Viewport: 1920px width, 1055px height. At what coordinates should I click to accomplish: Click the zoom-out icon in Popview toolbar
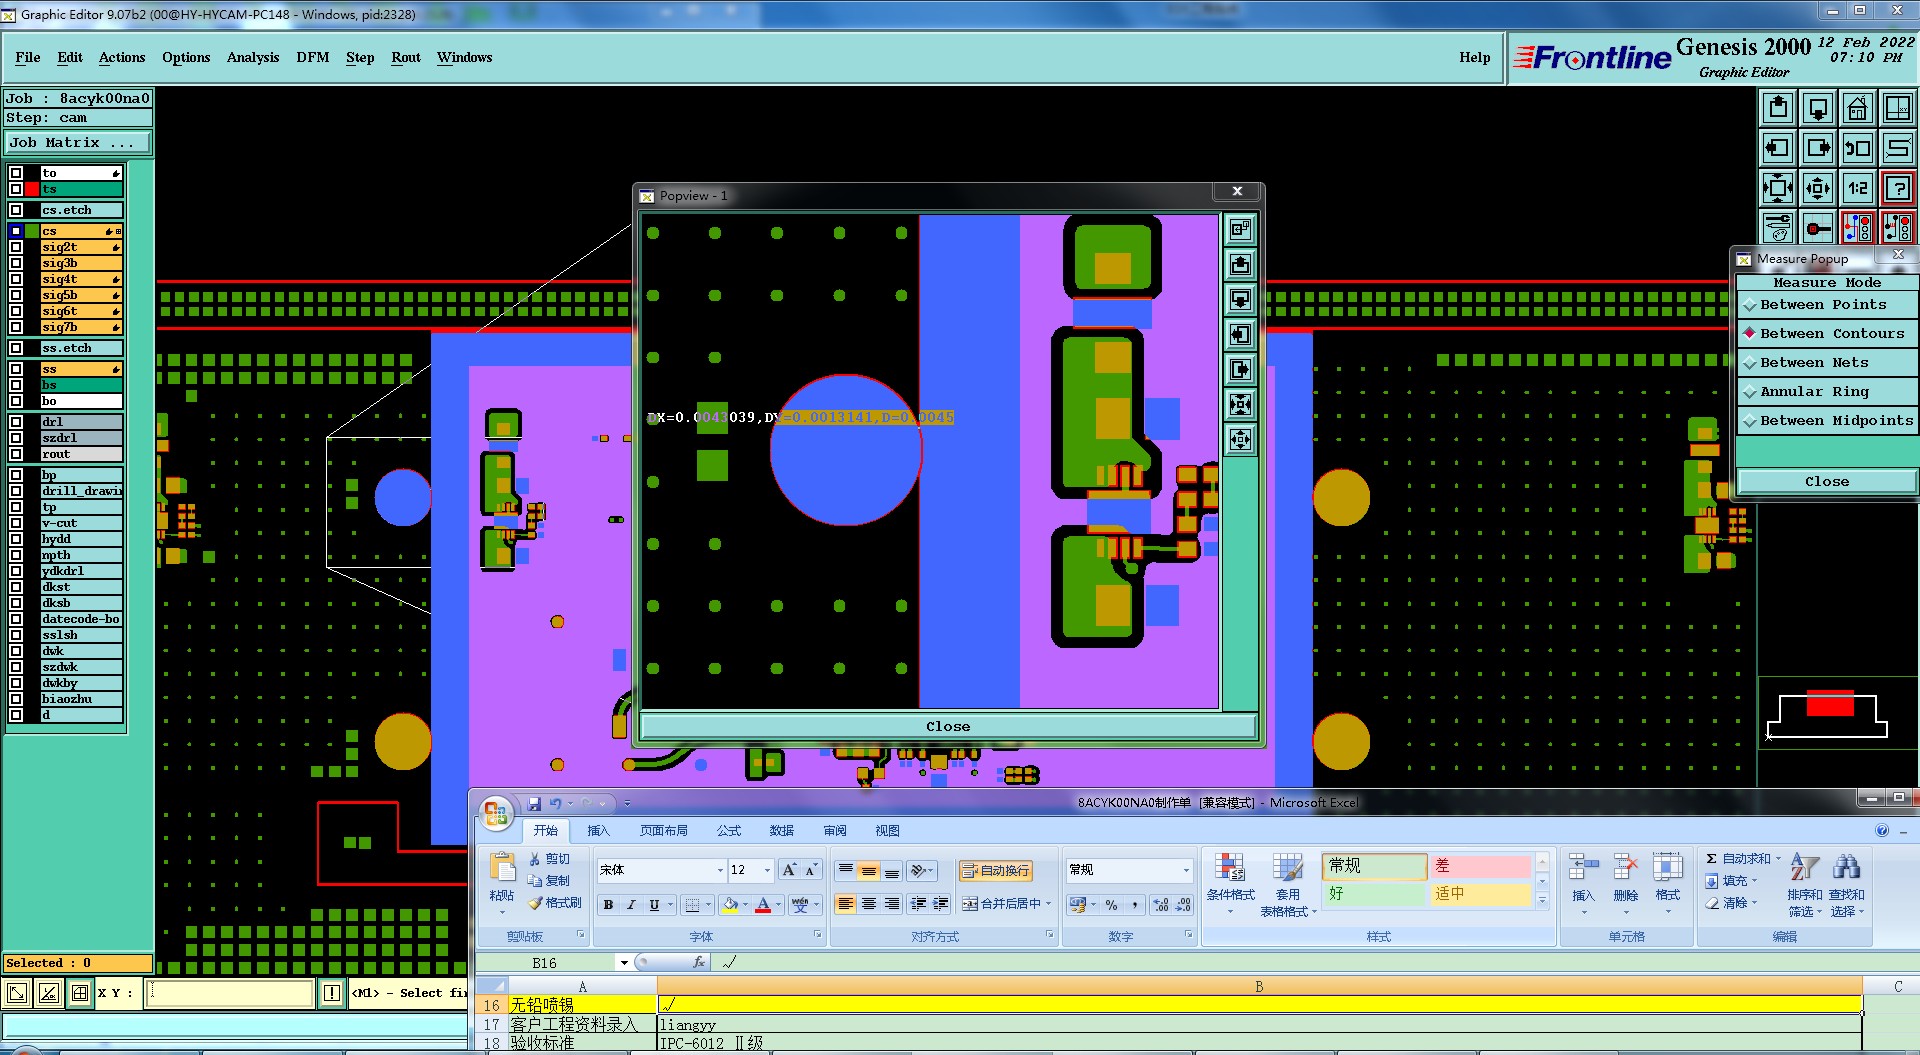[x=1240, y=440]
